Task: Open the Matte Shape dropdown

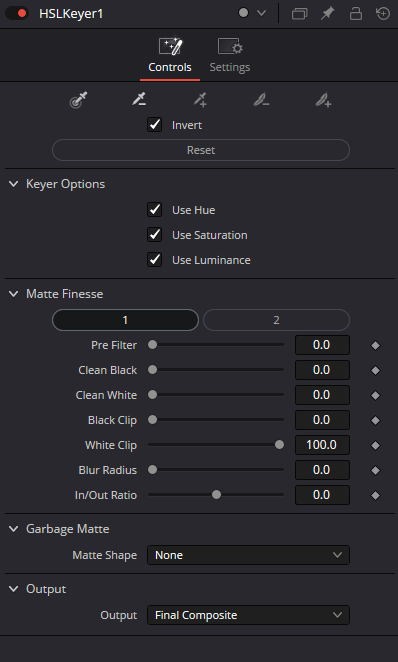Action: point(248,555)
